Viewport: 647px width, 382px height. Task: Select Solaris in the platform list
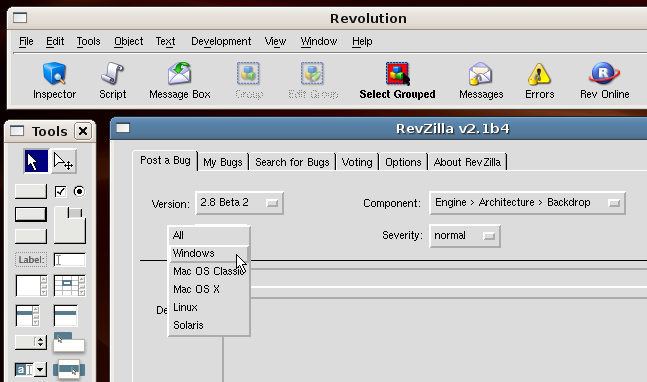(209, 325)
